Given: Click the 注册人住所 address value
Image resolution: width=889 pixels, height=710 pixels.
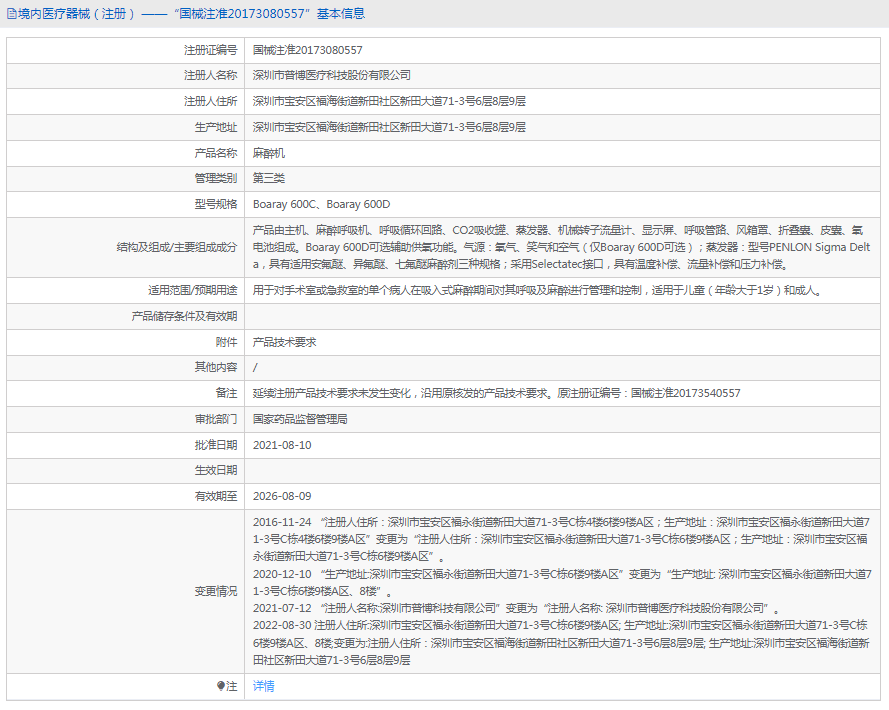Looking at the screenshot, I should [x=389, y=102].
